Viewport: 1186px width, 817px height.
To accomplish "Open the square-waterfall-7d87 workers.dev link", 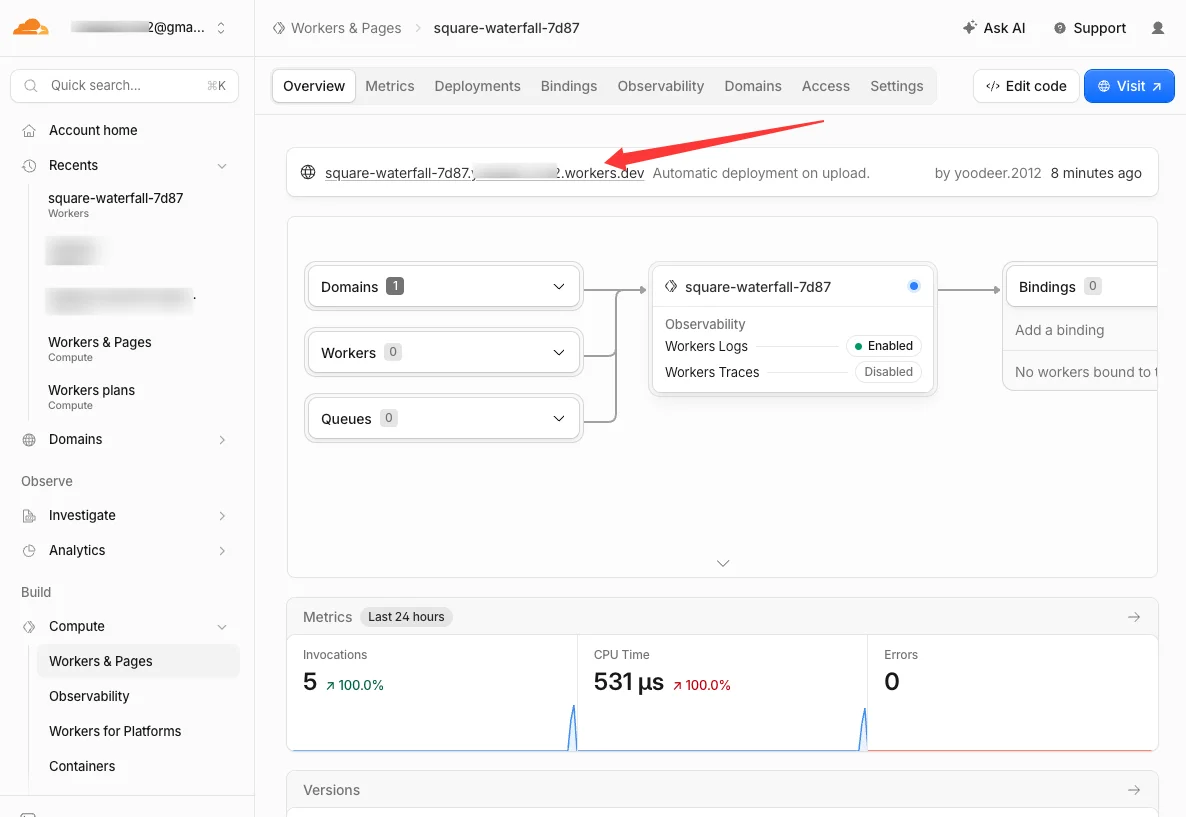I will point(484,173).
